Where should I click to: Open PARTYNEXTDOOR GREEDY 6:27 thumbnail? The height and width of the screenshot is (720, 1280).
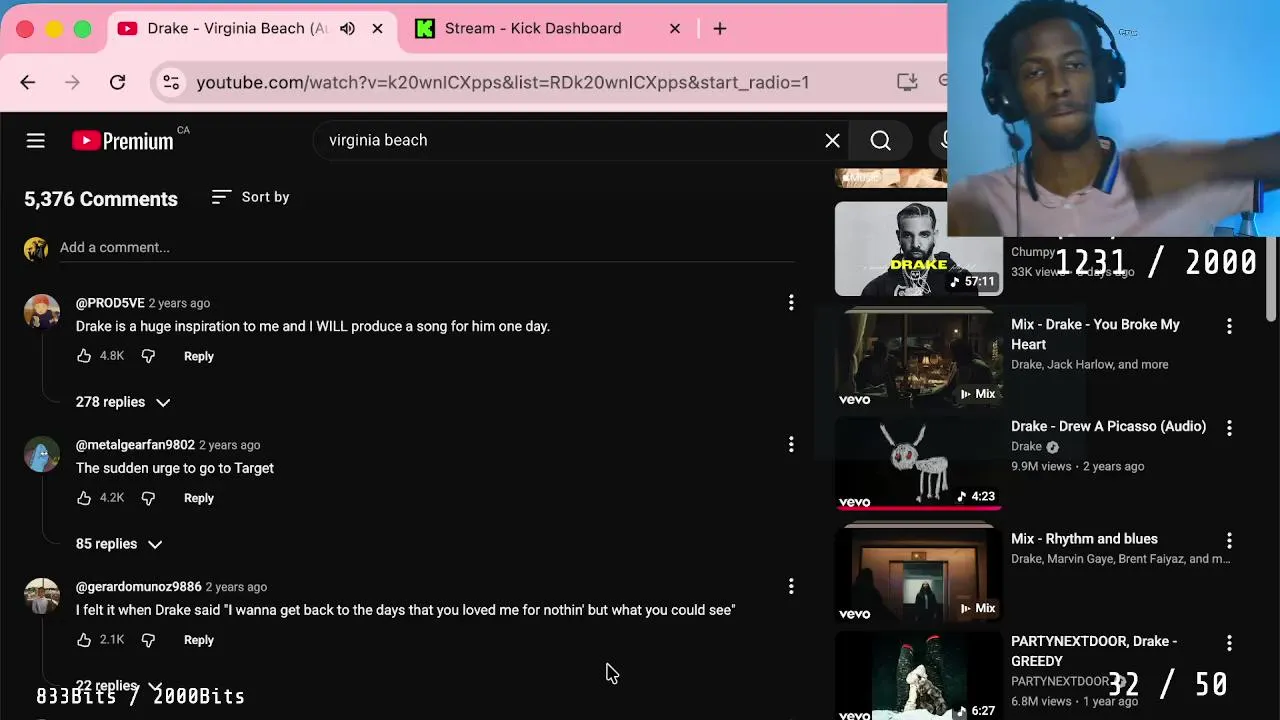click(918, 677)
